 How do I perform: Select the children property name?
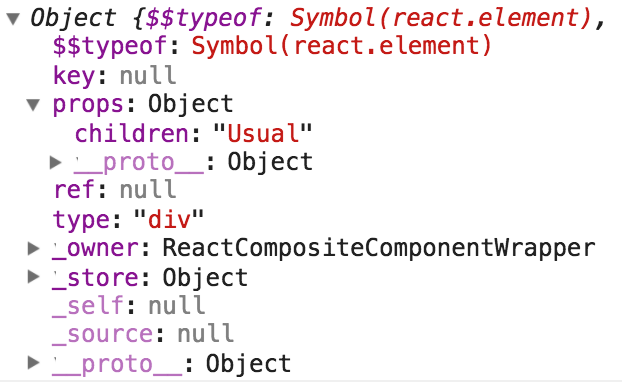pyautogui.click(x=132, y=133)
